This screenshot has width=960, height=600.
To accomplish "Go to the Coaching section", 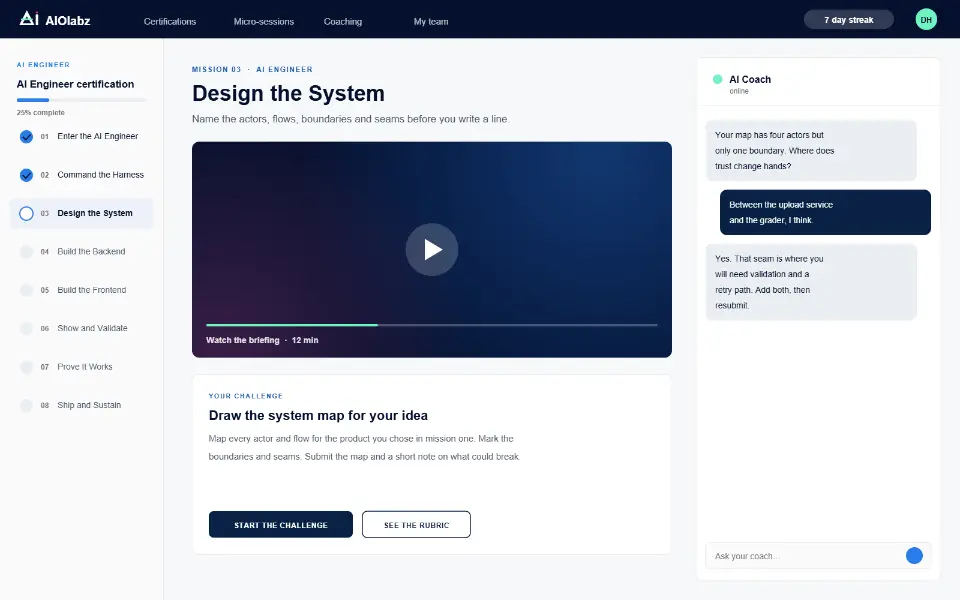I will 343,21.
